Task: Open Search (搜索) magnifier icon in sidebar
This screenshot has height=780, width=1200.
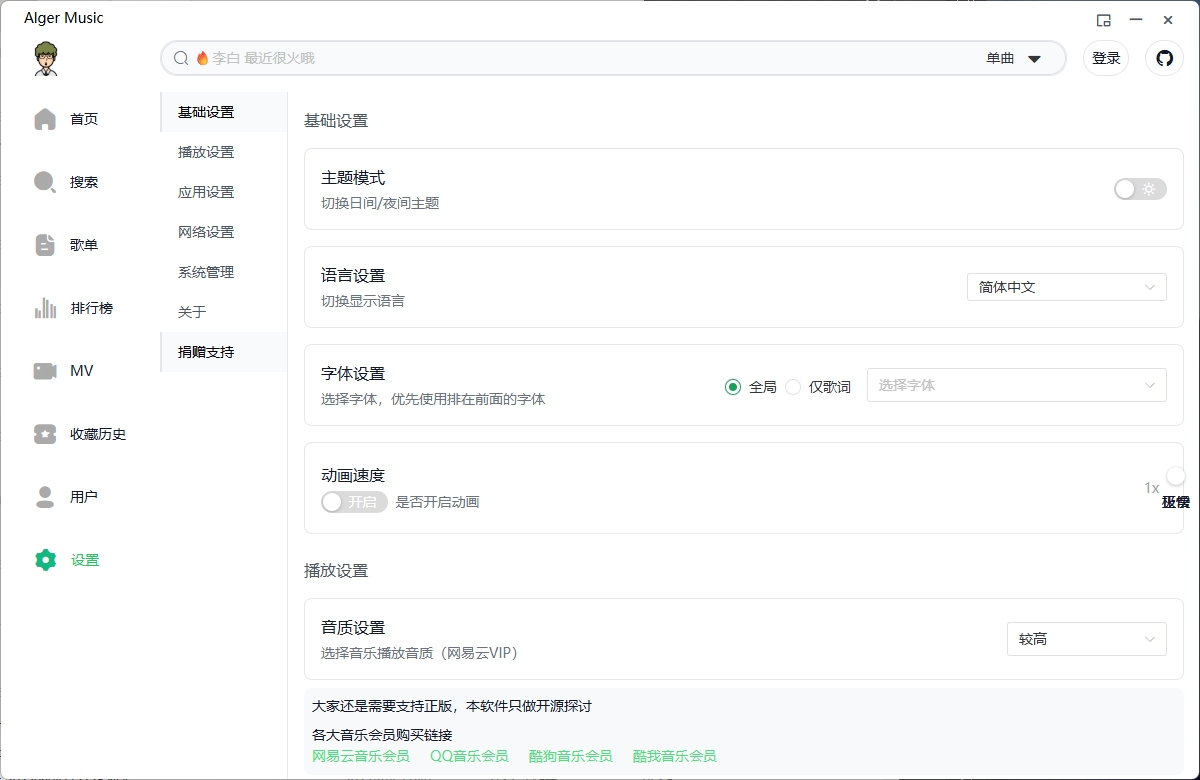Action: pos(45,182)
